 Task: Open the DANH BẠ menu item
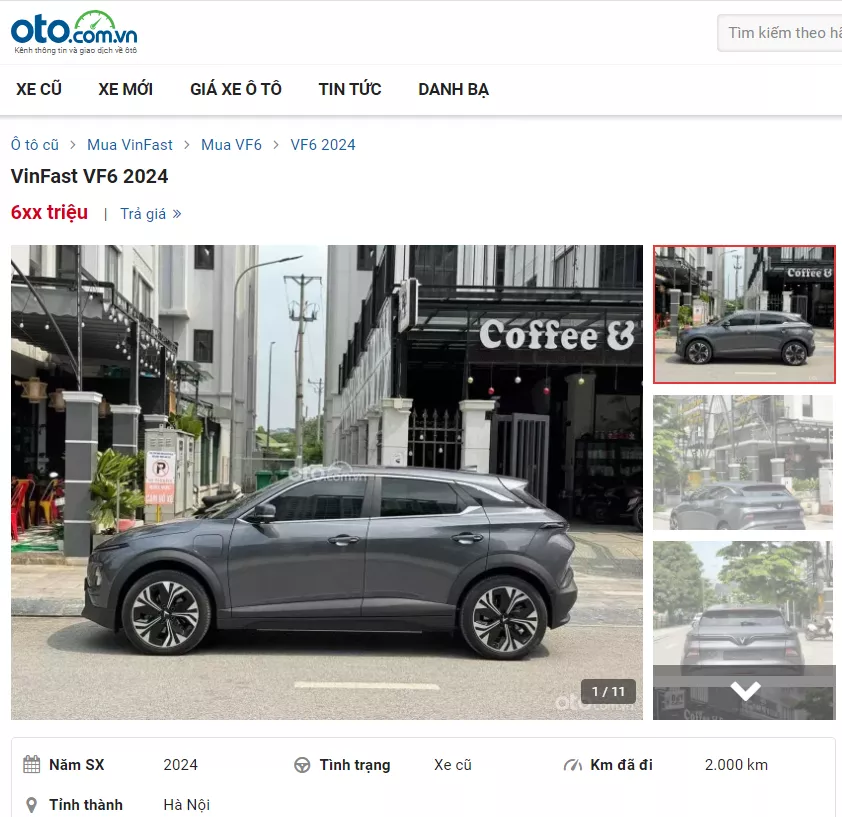coord(453,89)
